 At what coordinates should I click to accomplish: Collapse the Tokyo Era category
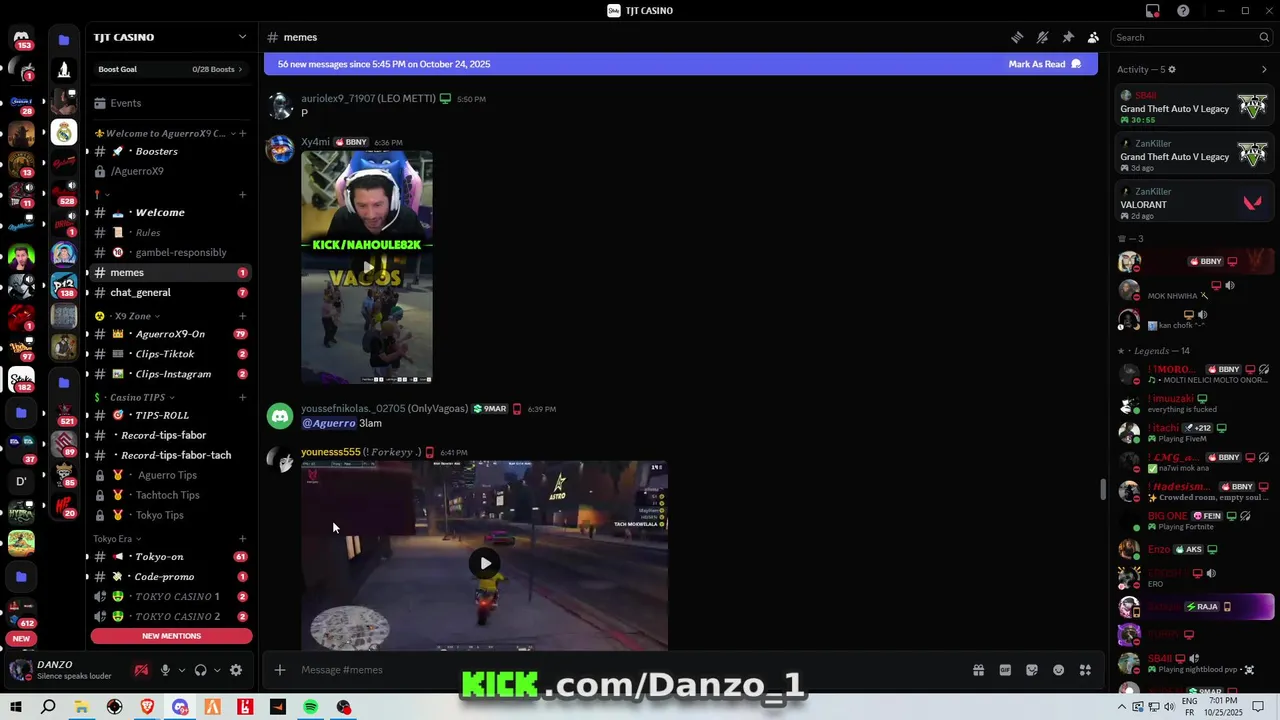116,539
